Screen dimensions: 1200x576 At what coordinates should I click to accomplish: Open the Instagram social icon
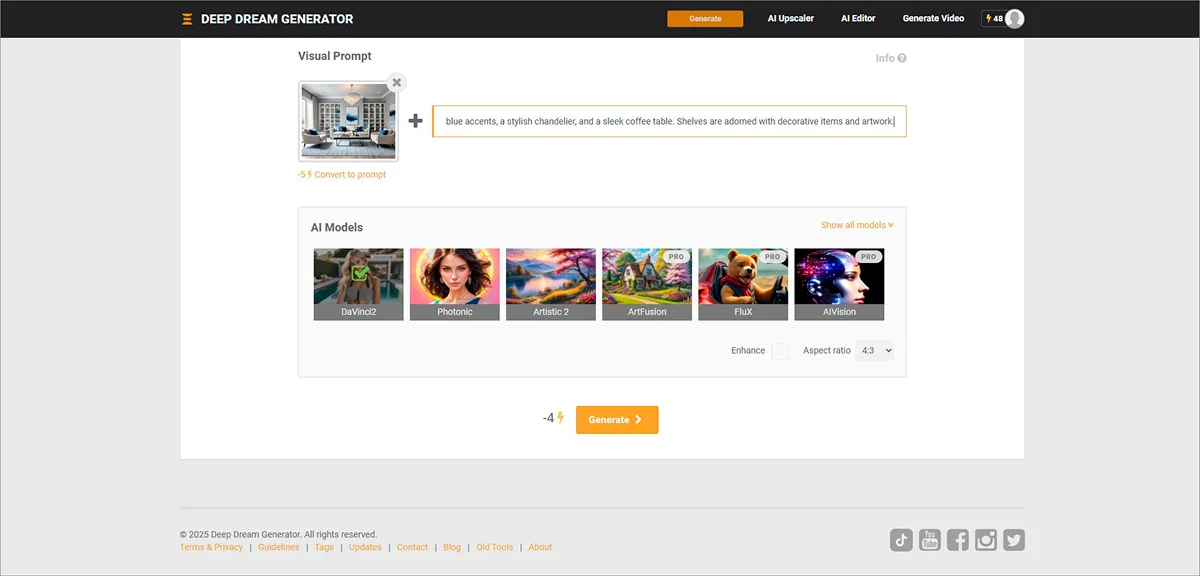point(986,540)
